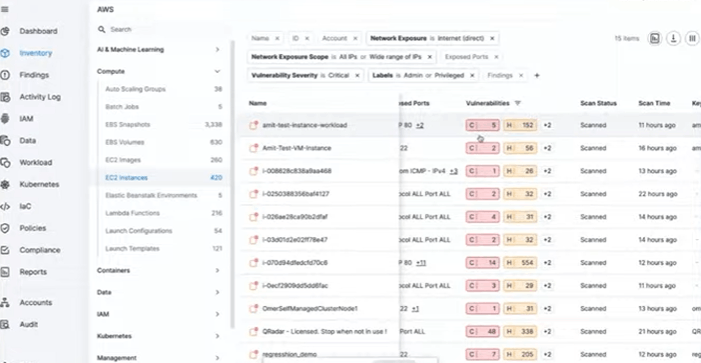Remove the Findings filter chip
The height and width of the screenshot is (363, 701).
521,76
